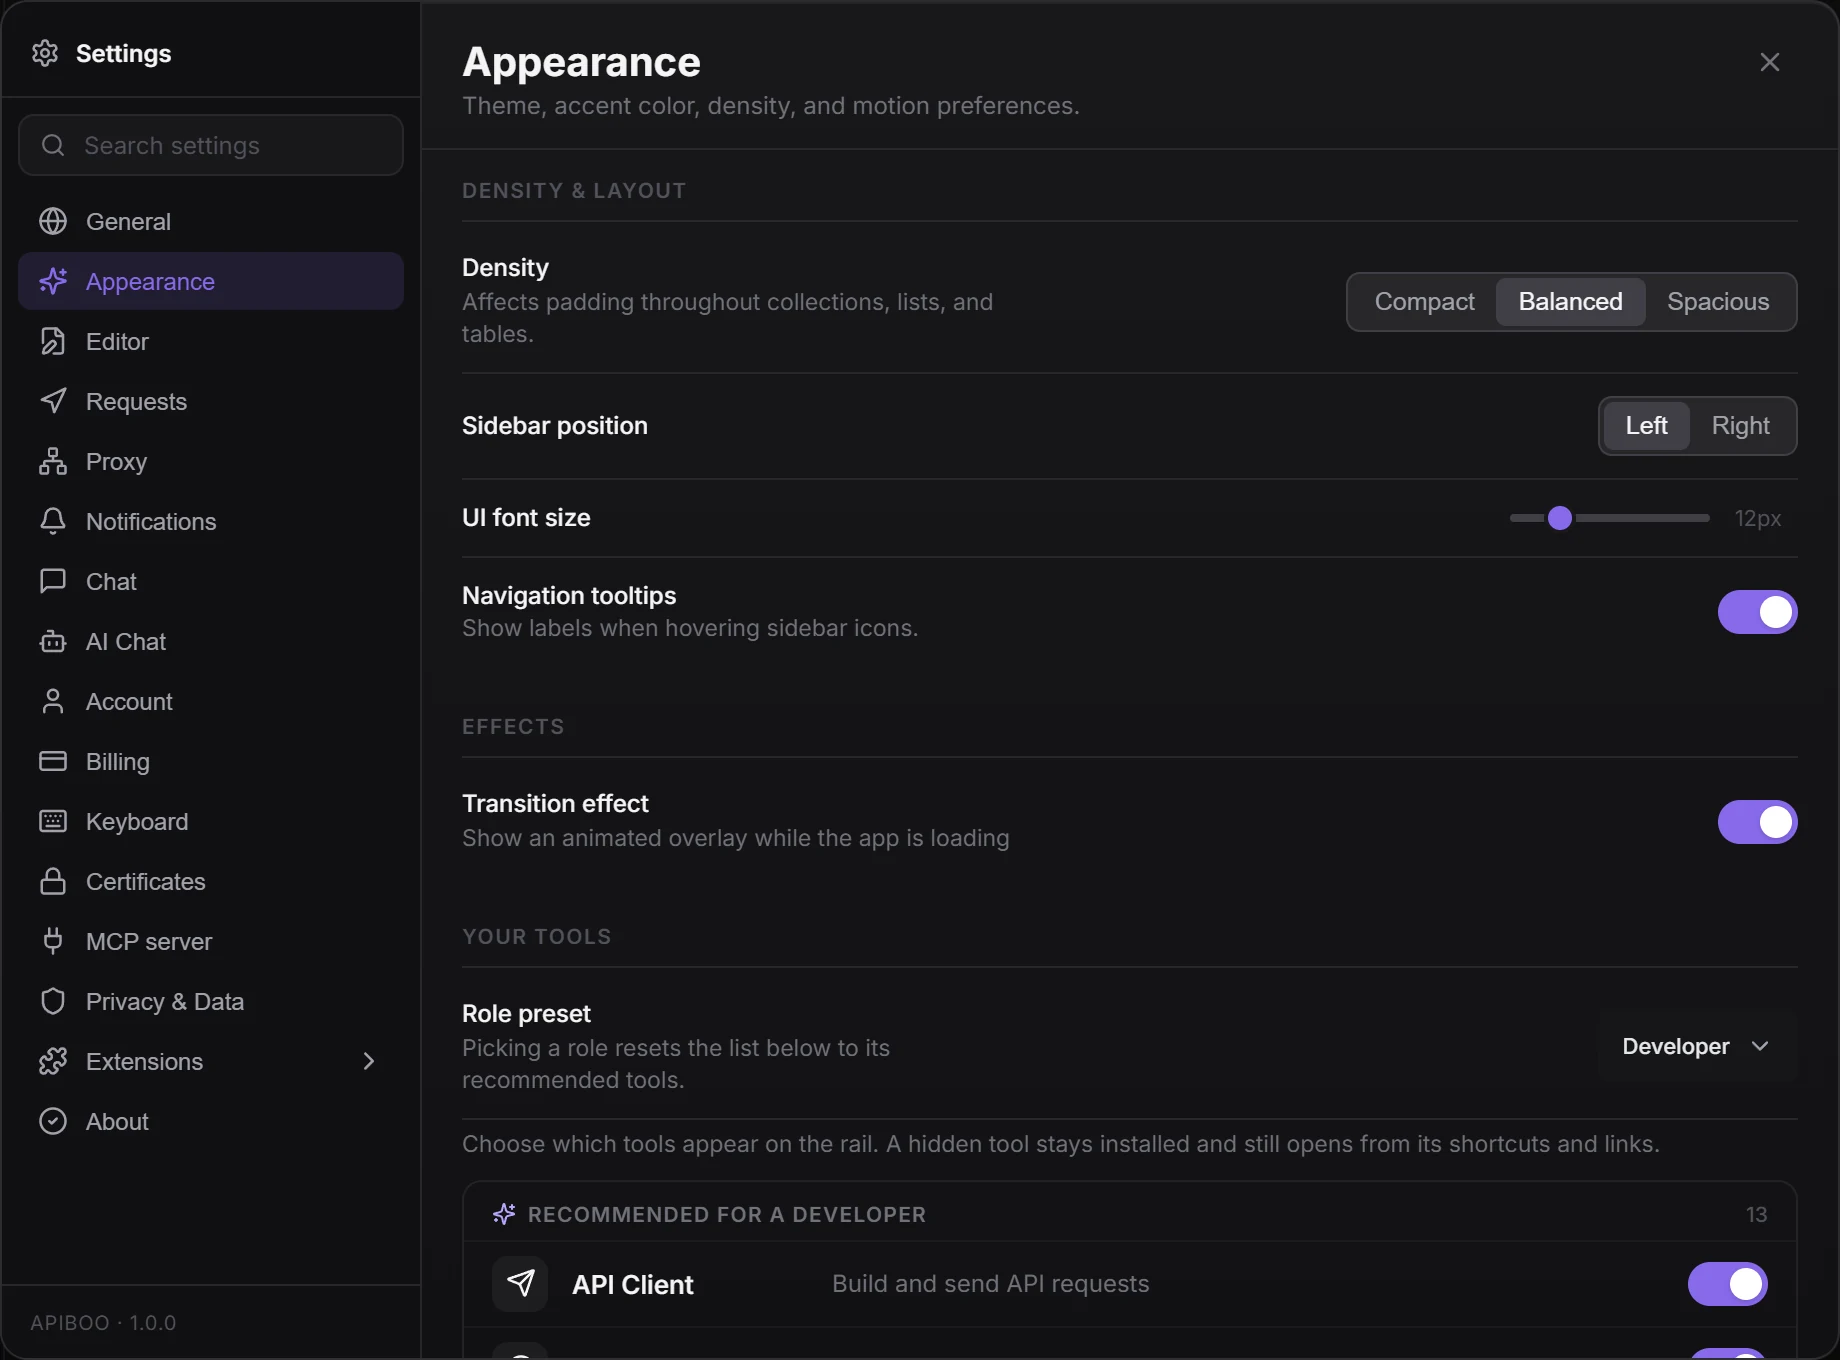Viewport: 1840px width, 1360px height.
Task: Toggle API Client visibility on the rail
Action: pyautogui.click(x=1727, y=1284)
